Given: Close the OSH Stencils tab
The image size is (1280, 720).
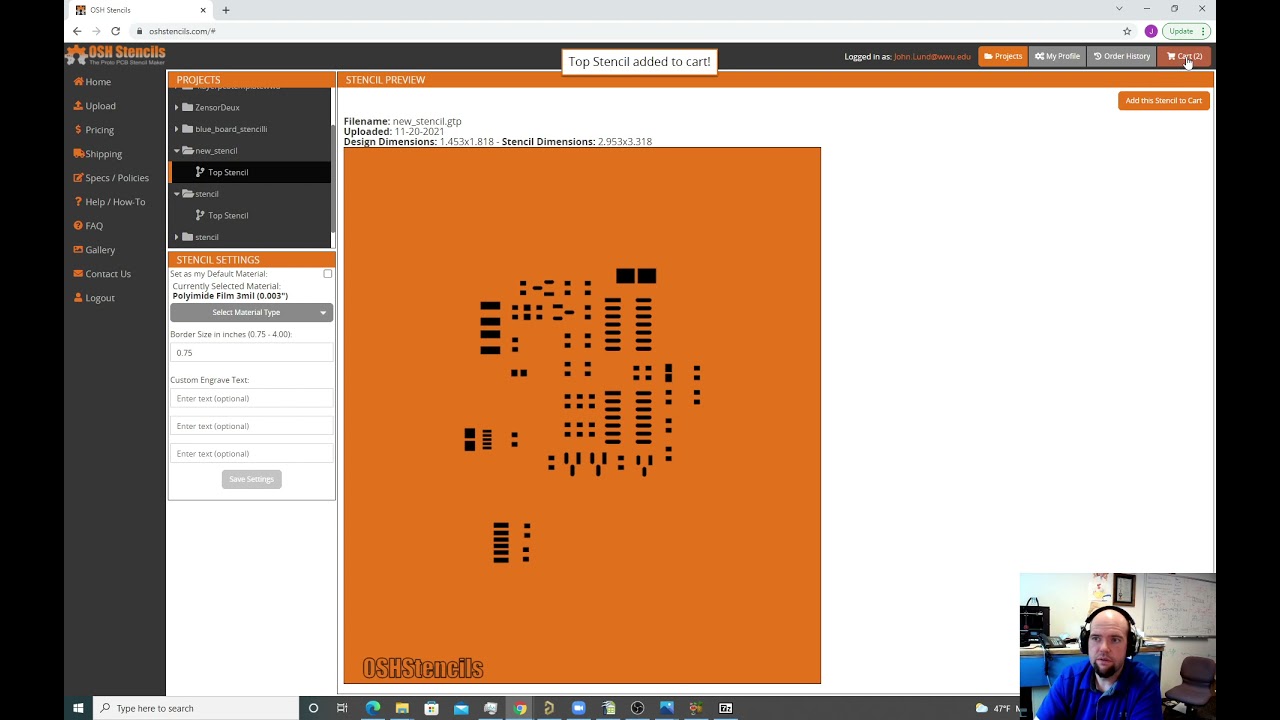Looking at the screenshot, I should point(203,10).
